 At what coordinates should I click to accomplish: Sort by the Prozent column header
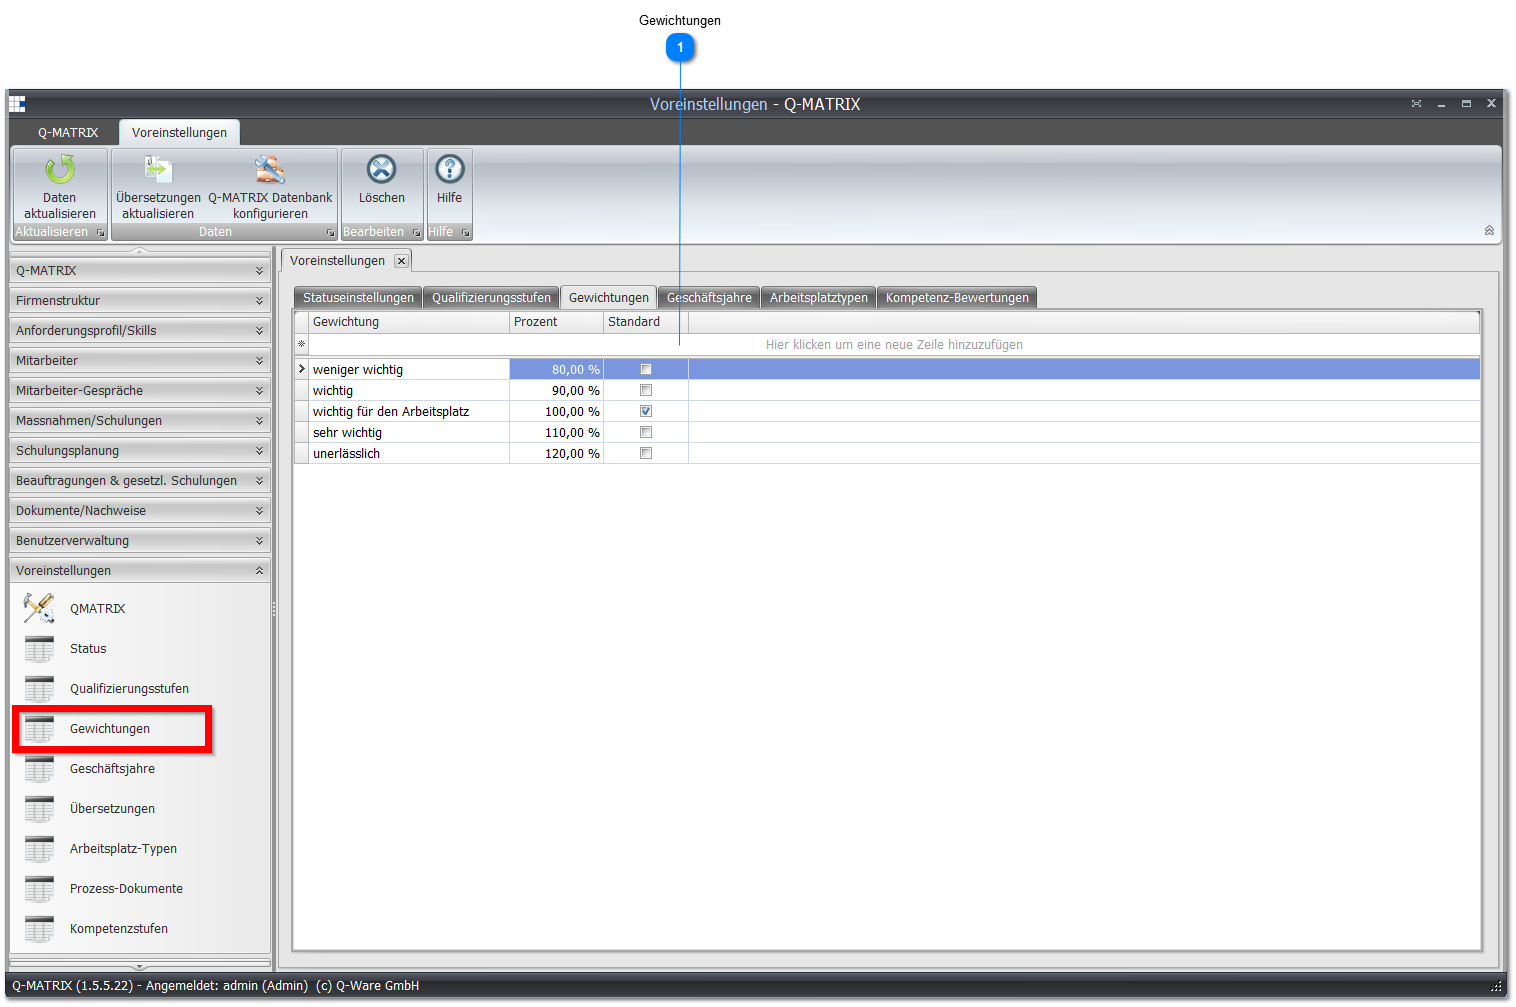[x=556, y=322]
